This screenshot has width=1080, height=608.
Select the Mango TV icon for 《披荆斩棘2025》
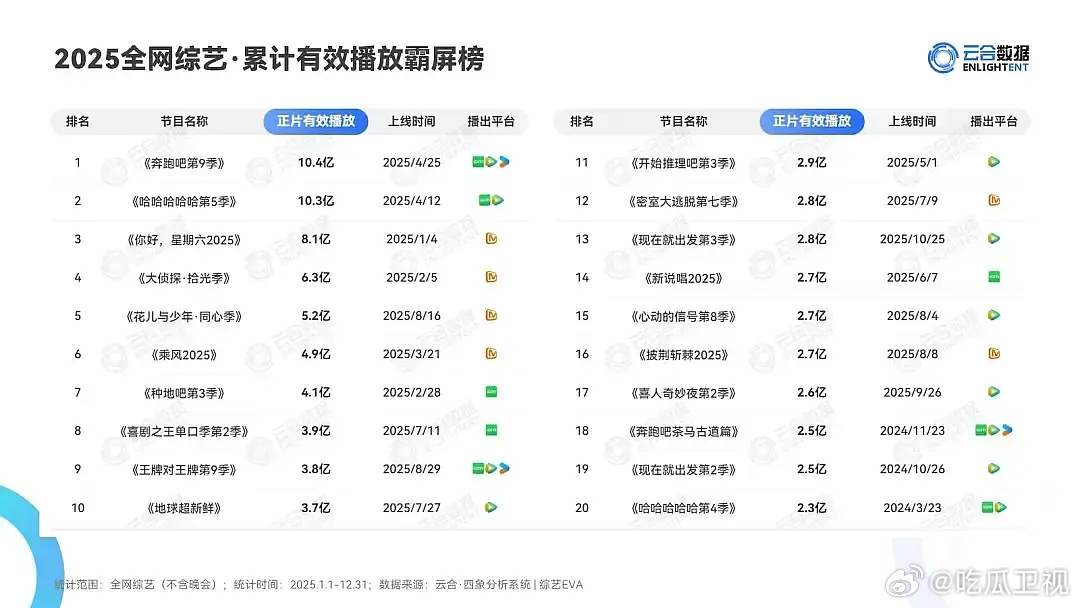994,354
